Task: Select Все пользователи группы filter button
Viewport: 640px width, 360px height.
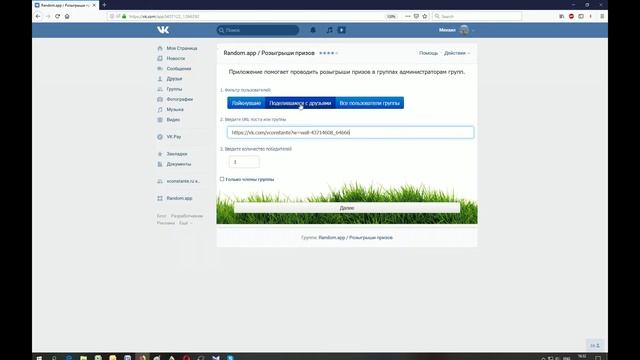Action: pyautogui.click(x=369, y=103)
